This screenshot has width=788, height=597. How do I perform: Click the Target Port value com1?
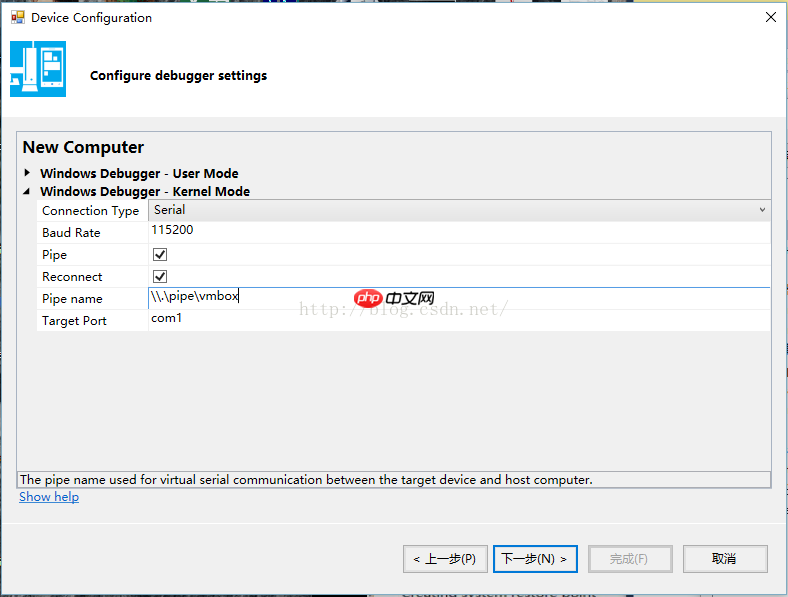pos(166,318)
